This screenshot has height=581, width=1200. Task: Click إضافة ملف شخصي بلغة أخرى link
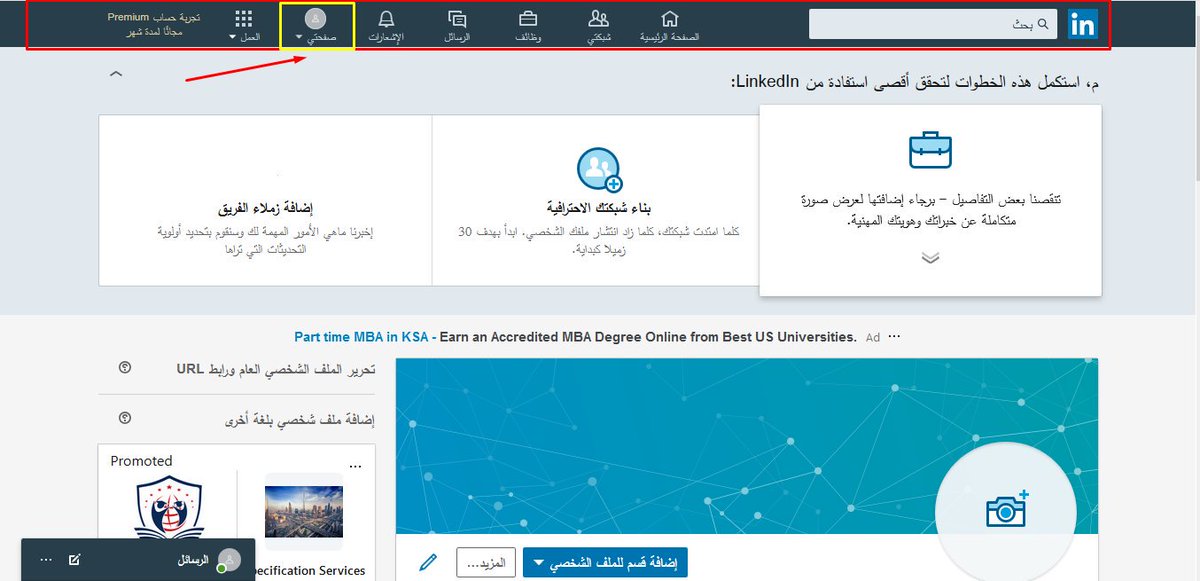300,420
